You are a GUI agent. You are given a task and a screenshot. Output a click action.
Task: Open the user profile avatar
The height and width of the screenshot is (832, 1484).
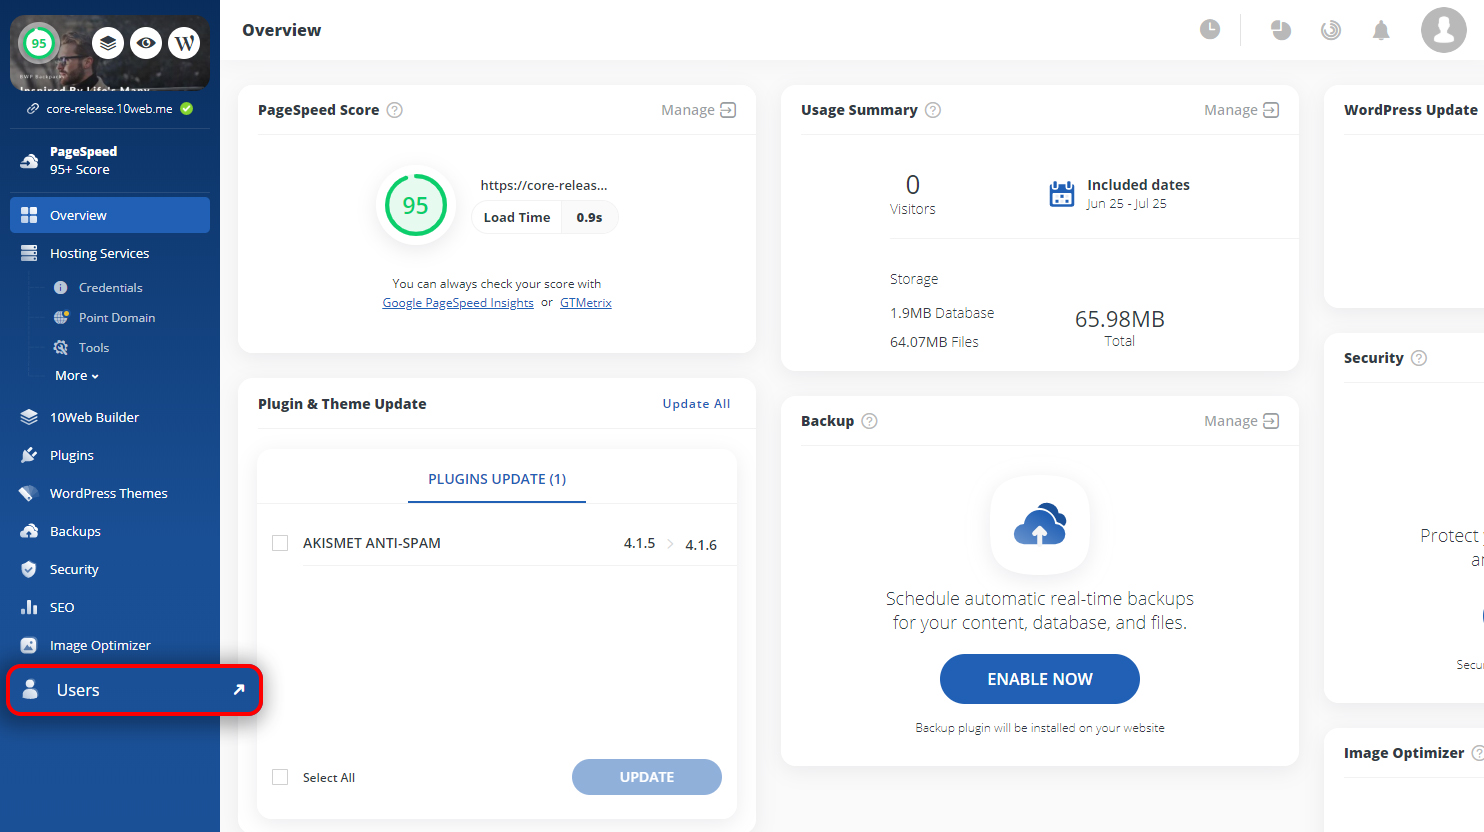(1443, 30)
